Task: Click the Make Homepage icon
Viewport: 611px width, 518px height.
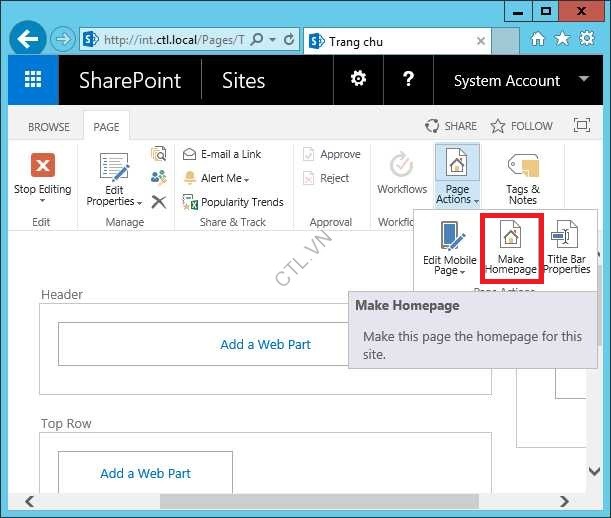Action: click(x=510, y=238)
